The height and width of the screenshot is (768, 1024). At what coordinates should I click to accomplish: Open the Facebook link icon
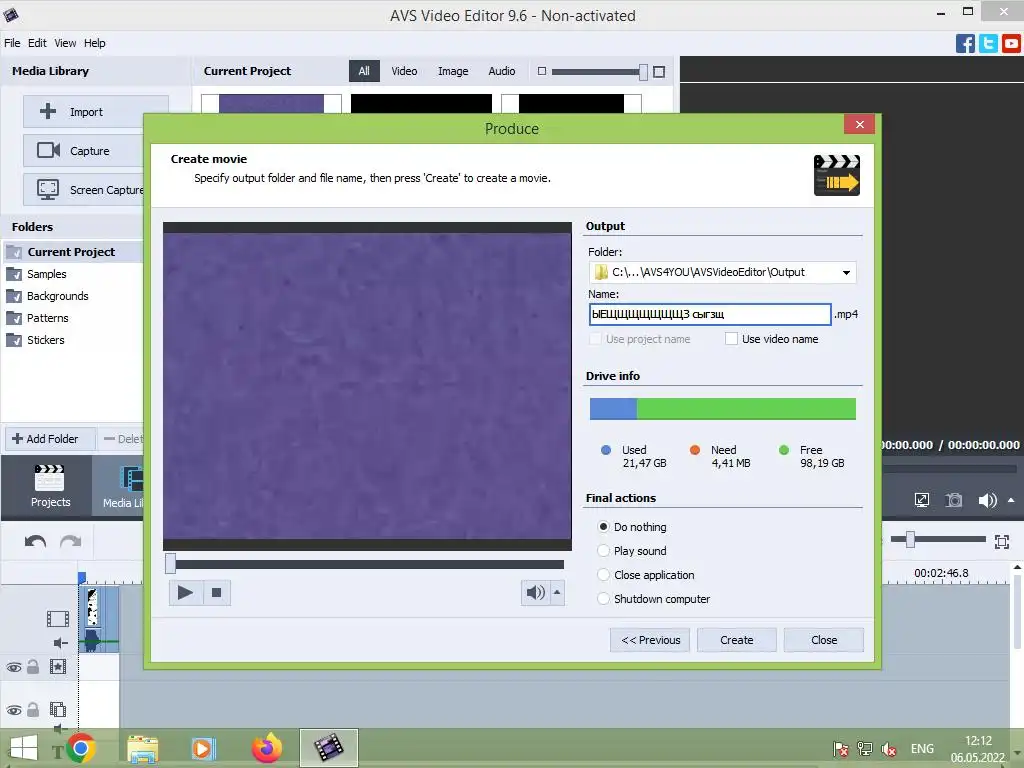pyautogui.click(x=965, y=44)
